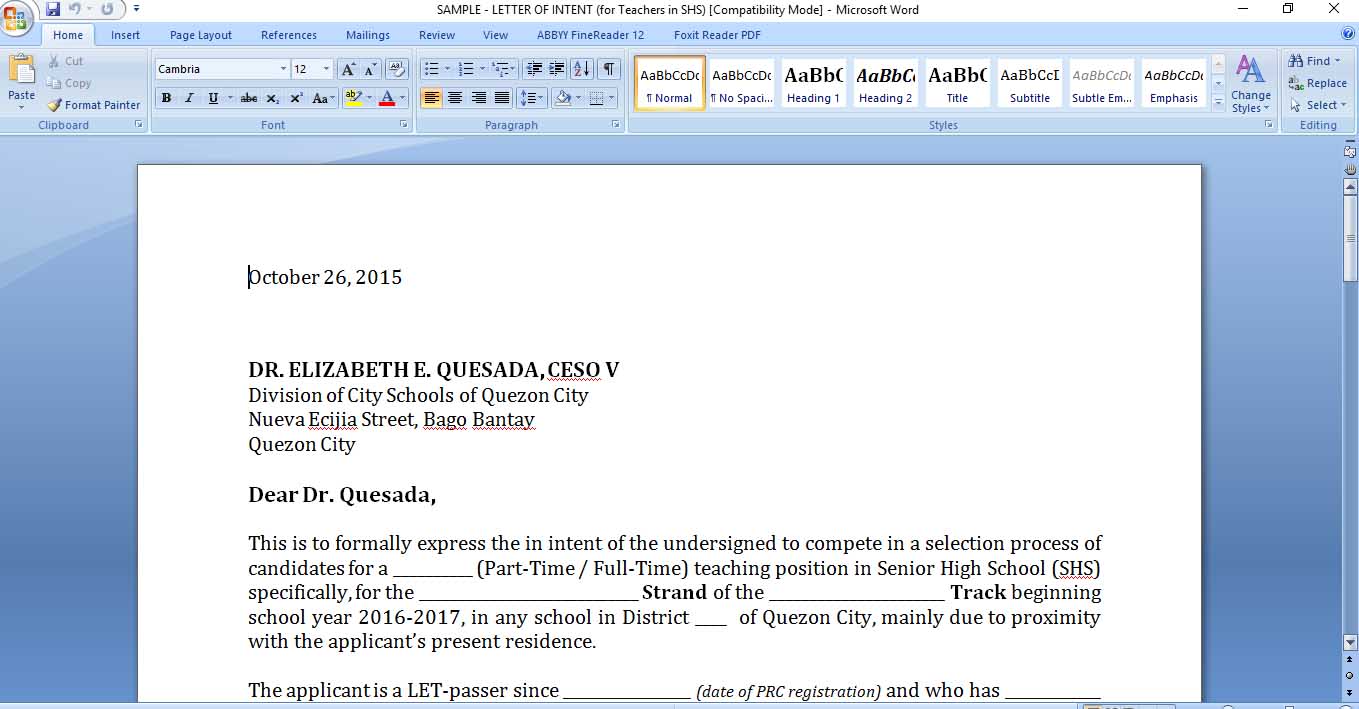
Task: Open the Office button menu
Action: (17, 17)
